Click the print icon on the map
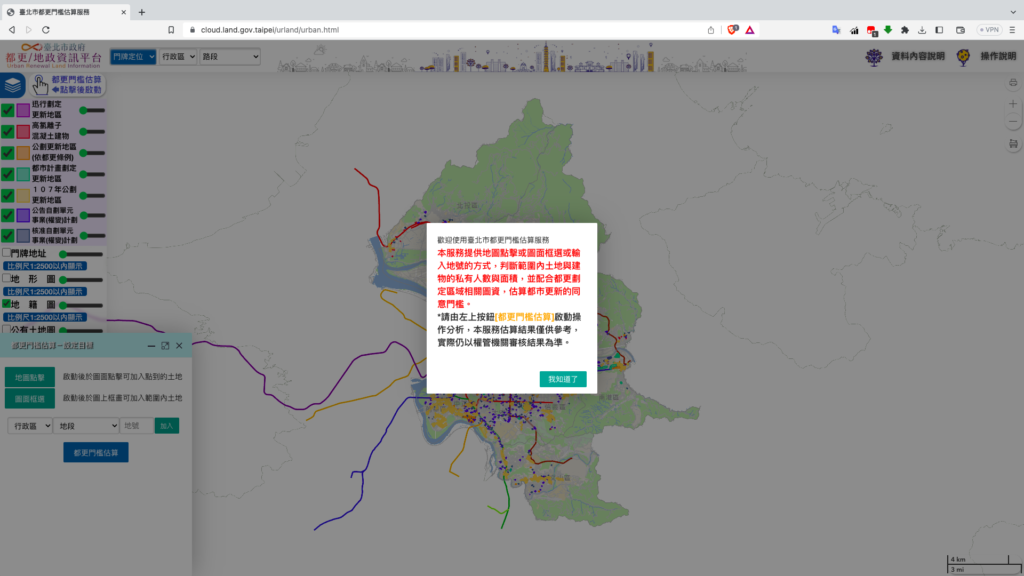 [x=1013, y=83]
